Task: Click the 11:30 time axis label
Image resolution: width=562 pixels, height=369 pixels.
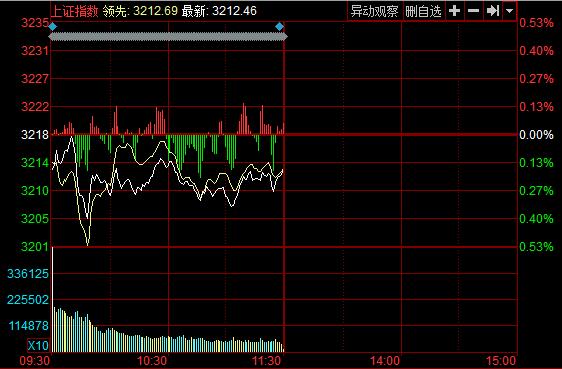Action: (266, 361)
